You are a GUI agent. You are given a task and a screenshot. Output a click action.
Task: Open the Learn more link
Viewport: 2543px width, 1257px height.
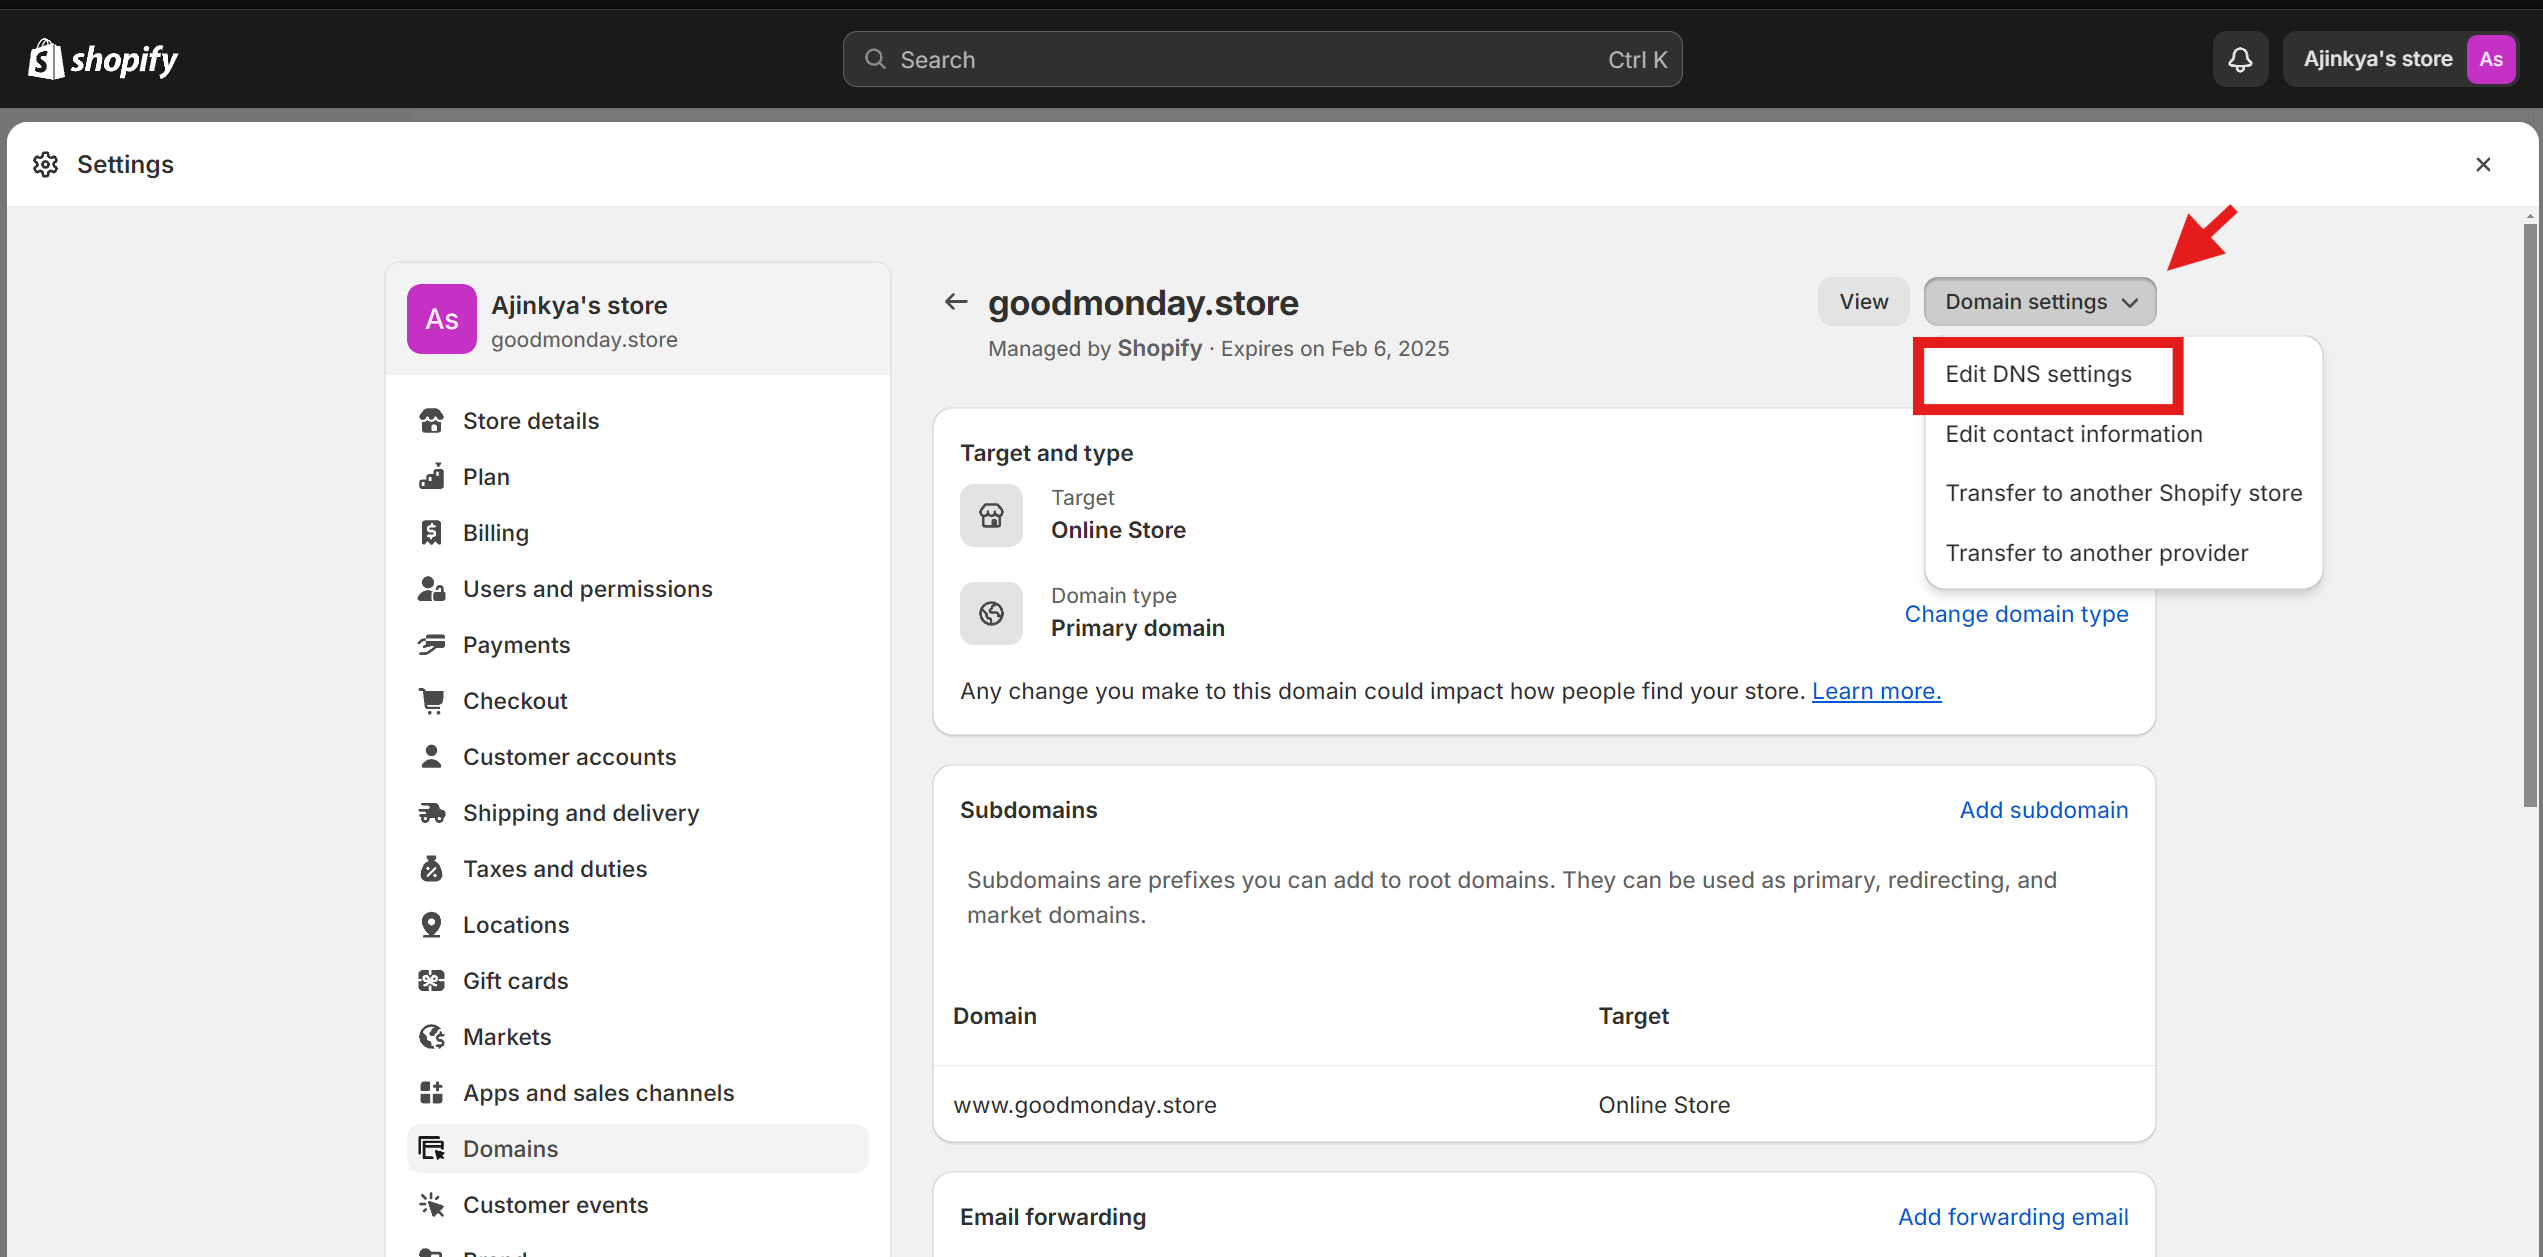pos(1876,691)
